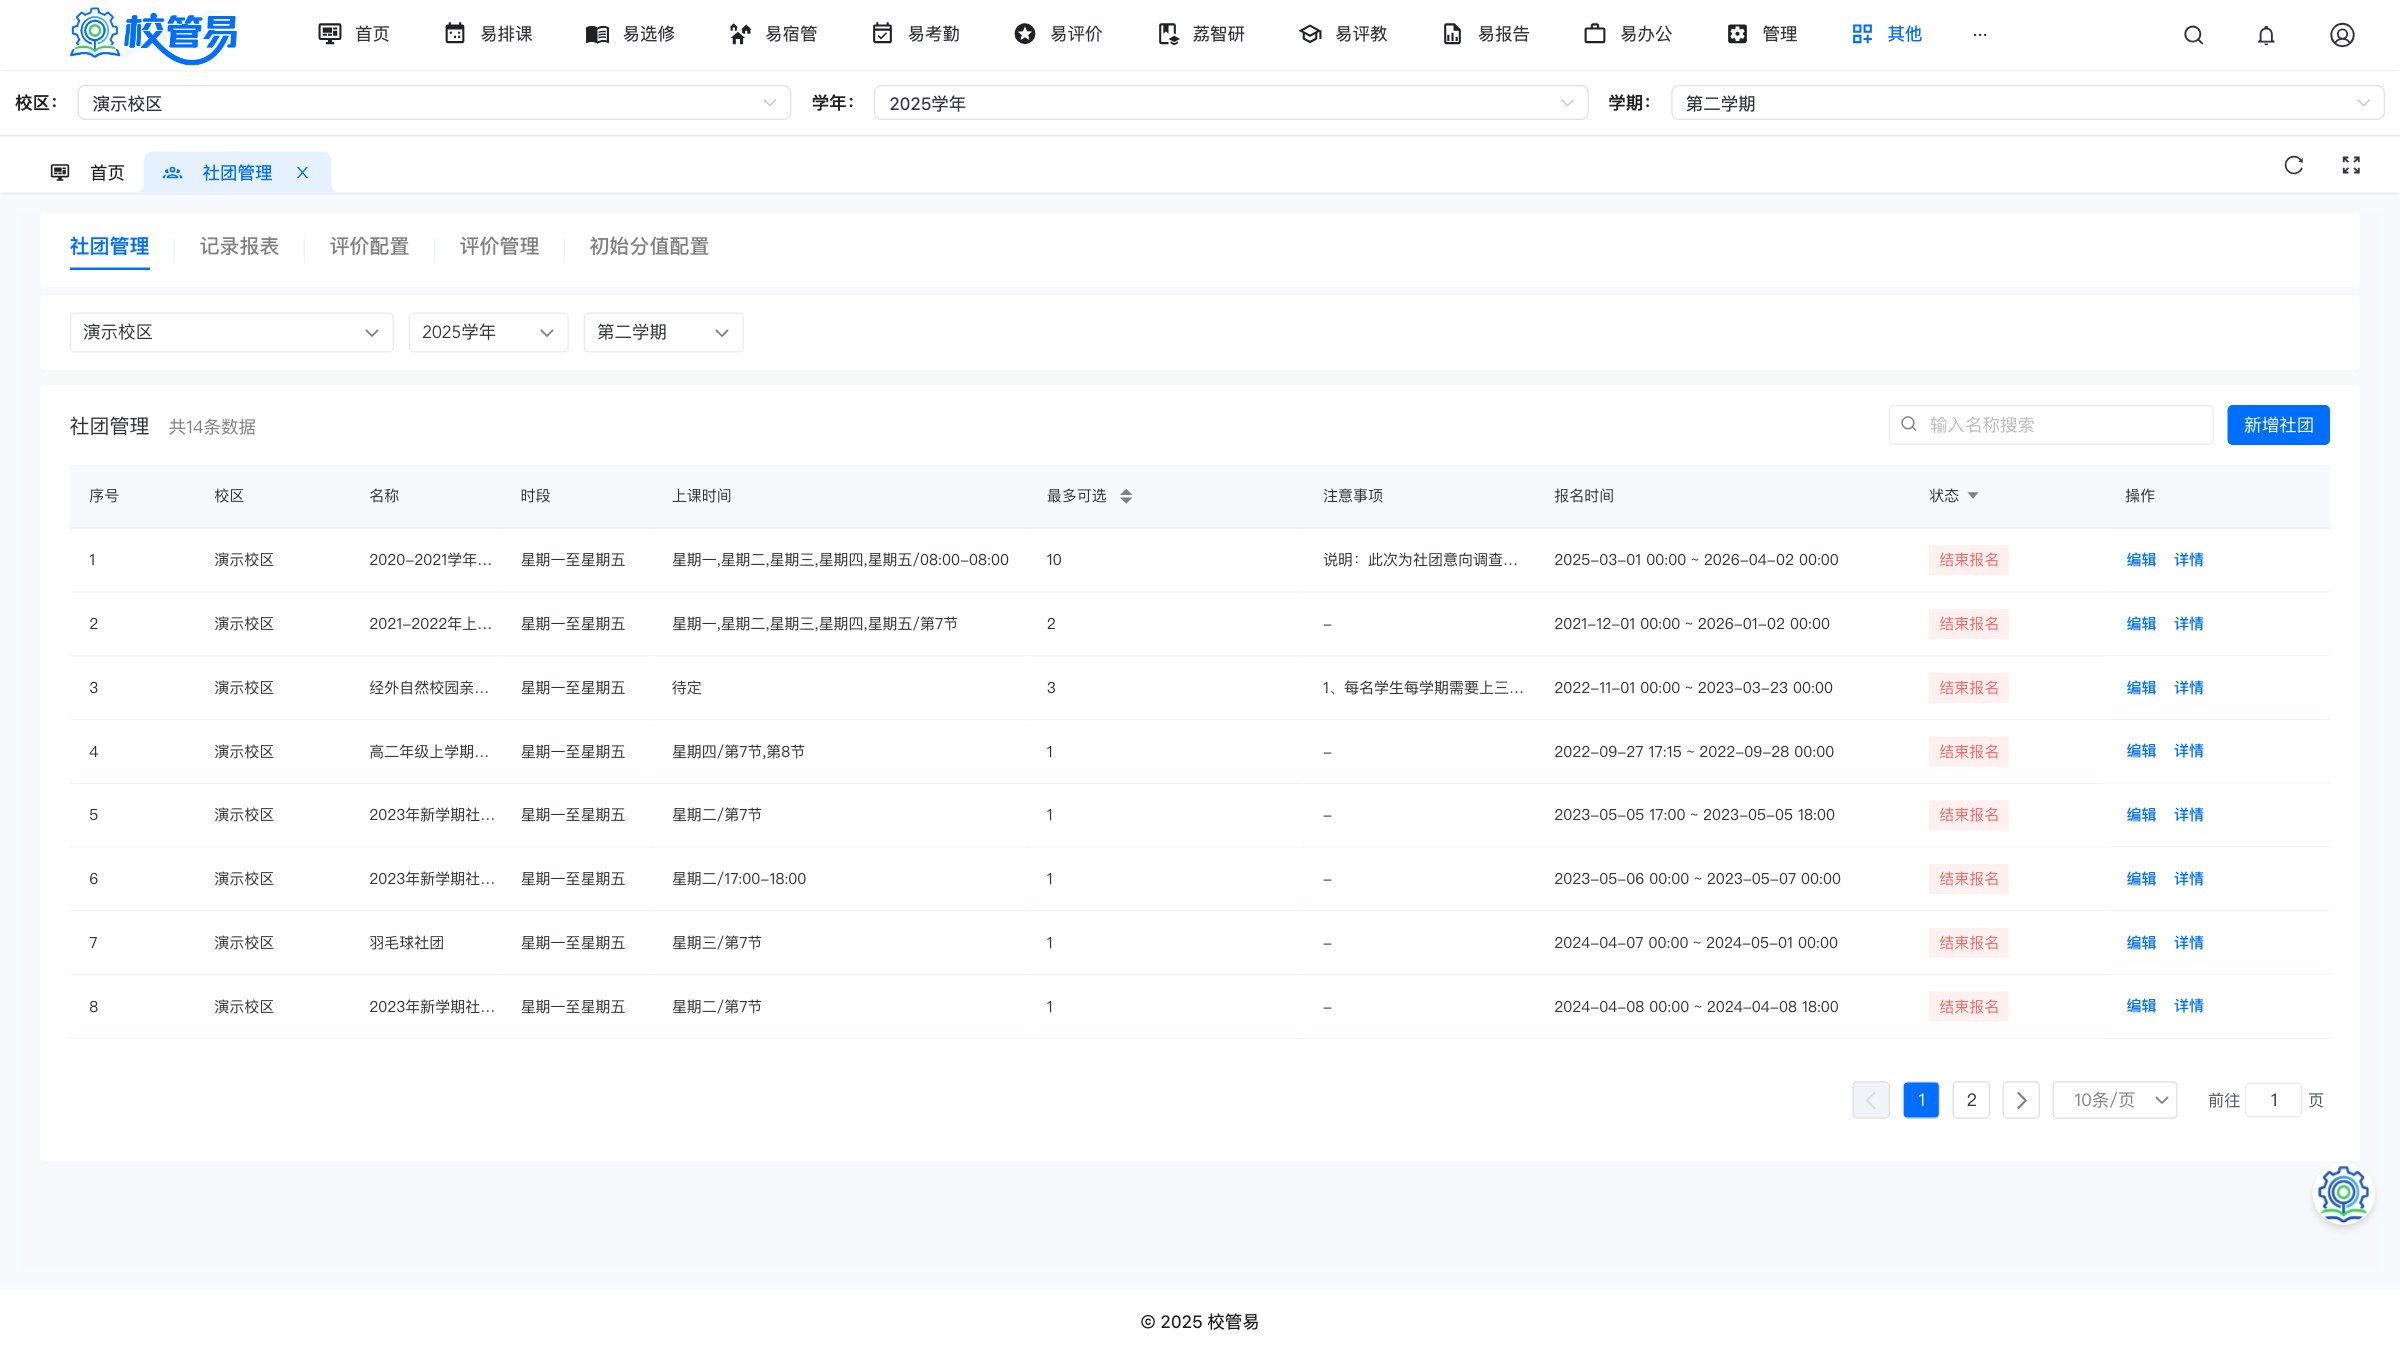Open the 易办公 navigation item

point(1628,34)
